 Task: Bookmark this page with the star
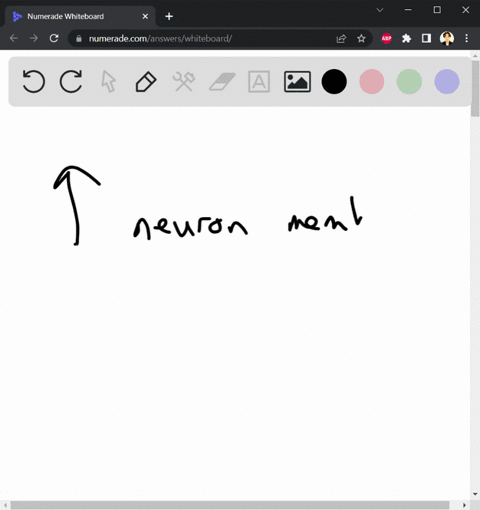[361, 39]
